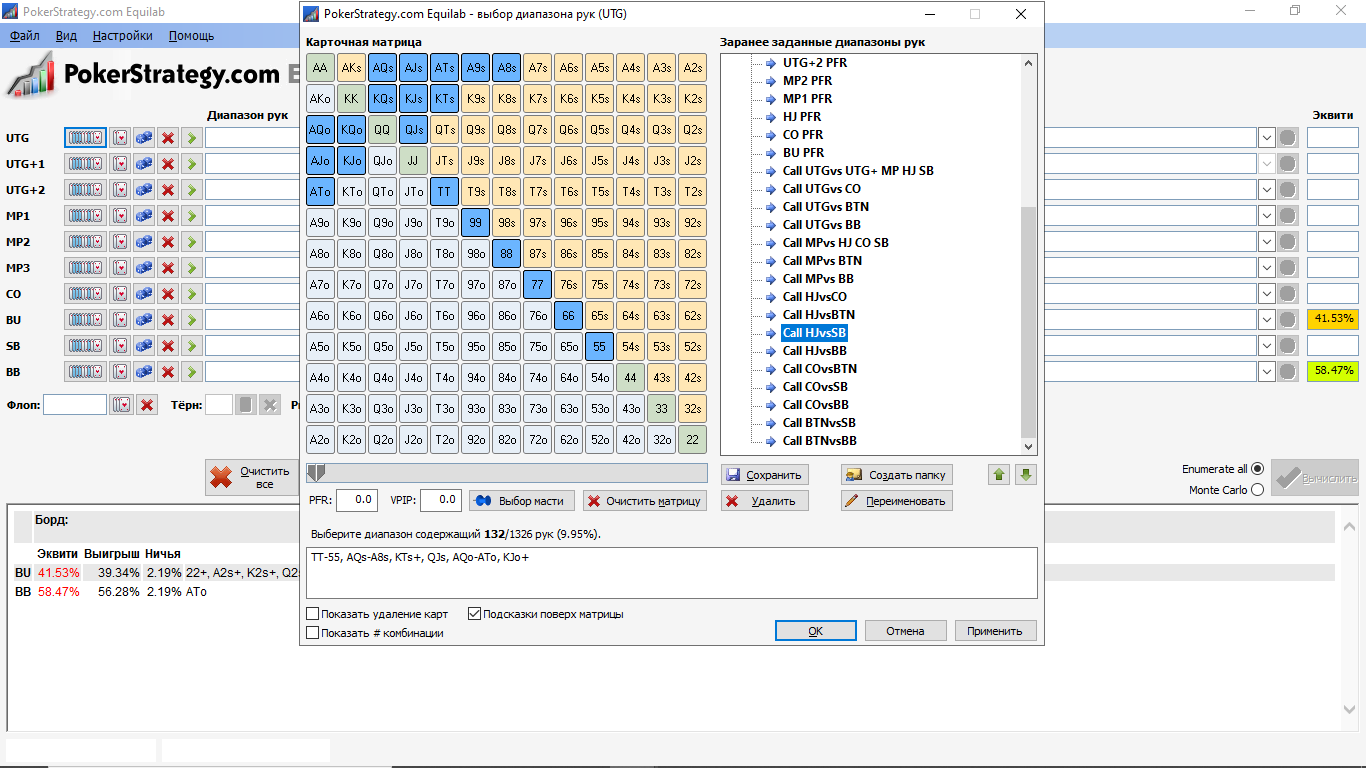Image resolution: width=1366 pixels, height=768 pixels.
Task: Open the card picker for the MP1 row
Action: click(x=120, y=215)
